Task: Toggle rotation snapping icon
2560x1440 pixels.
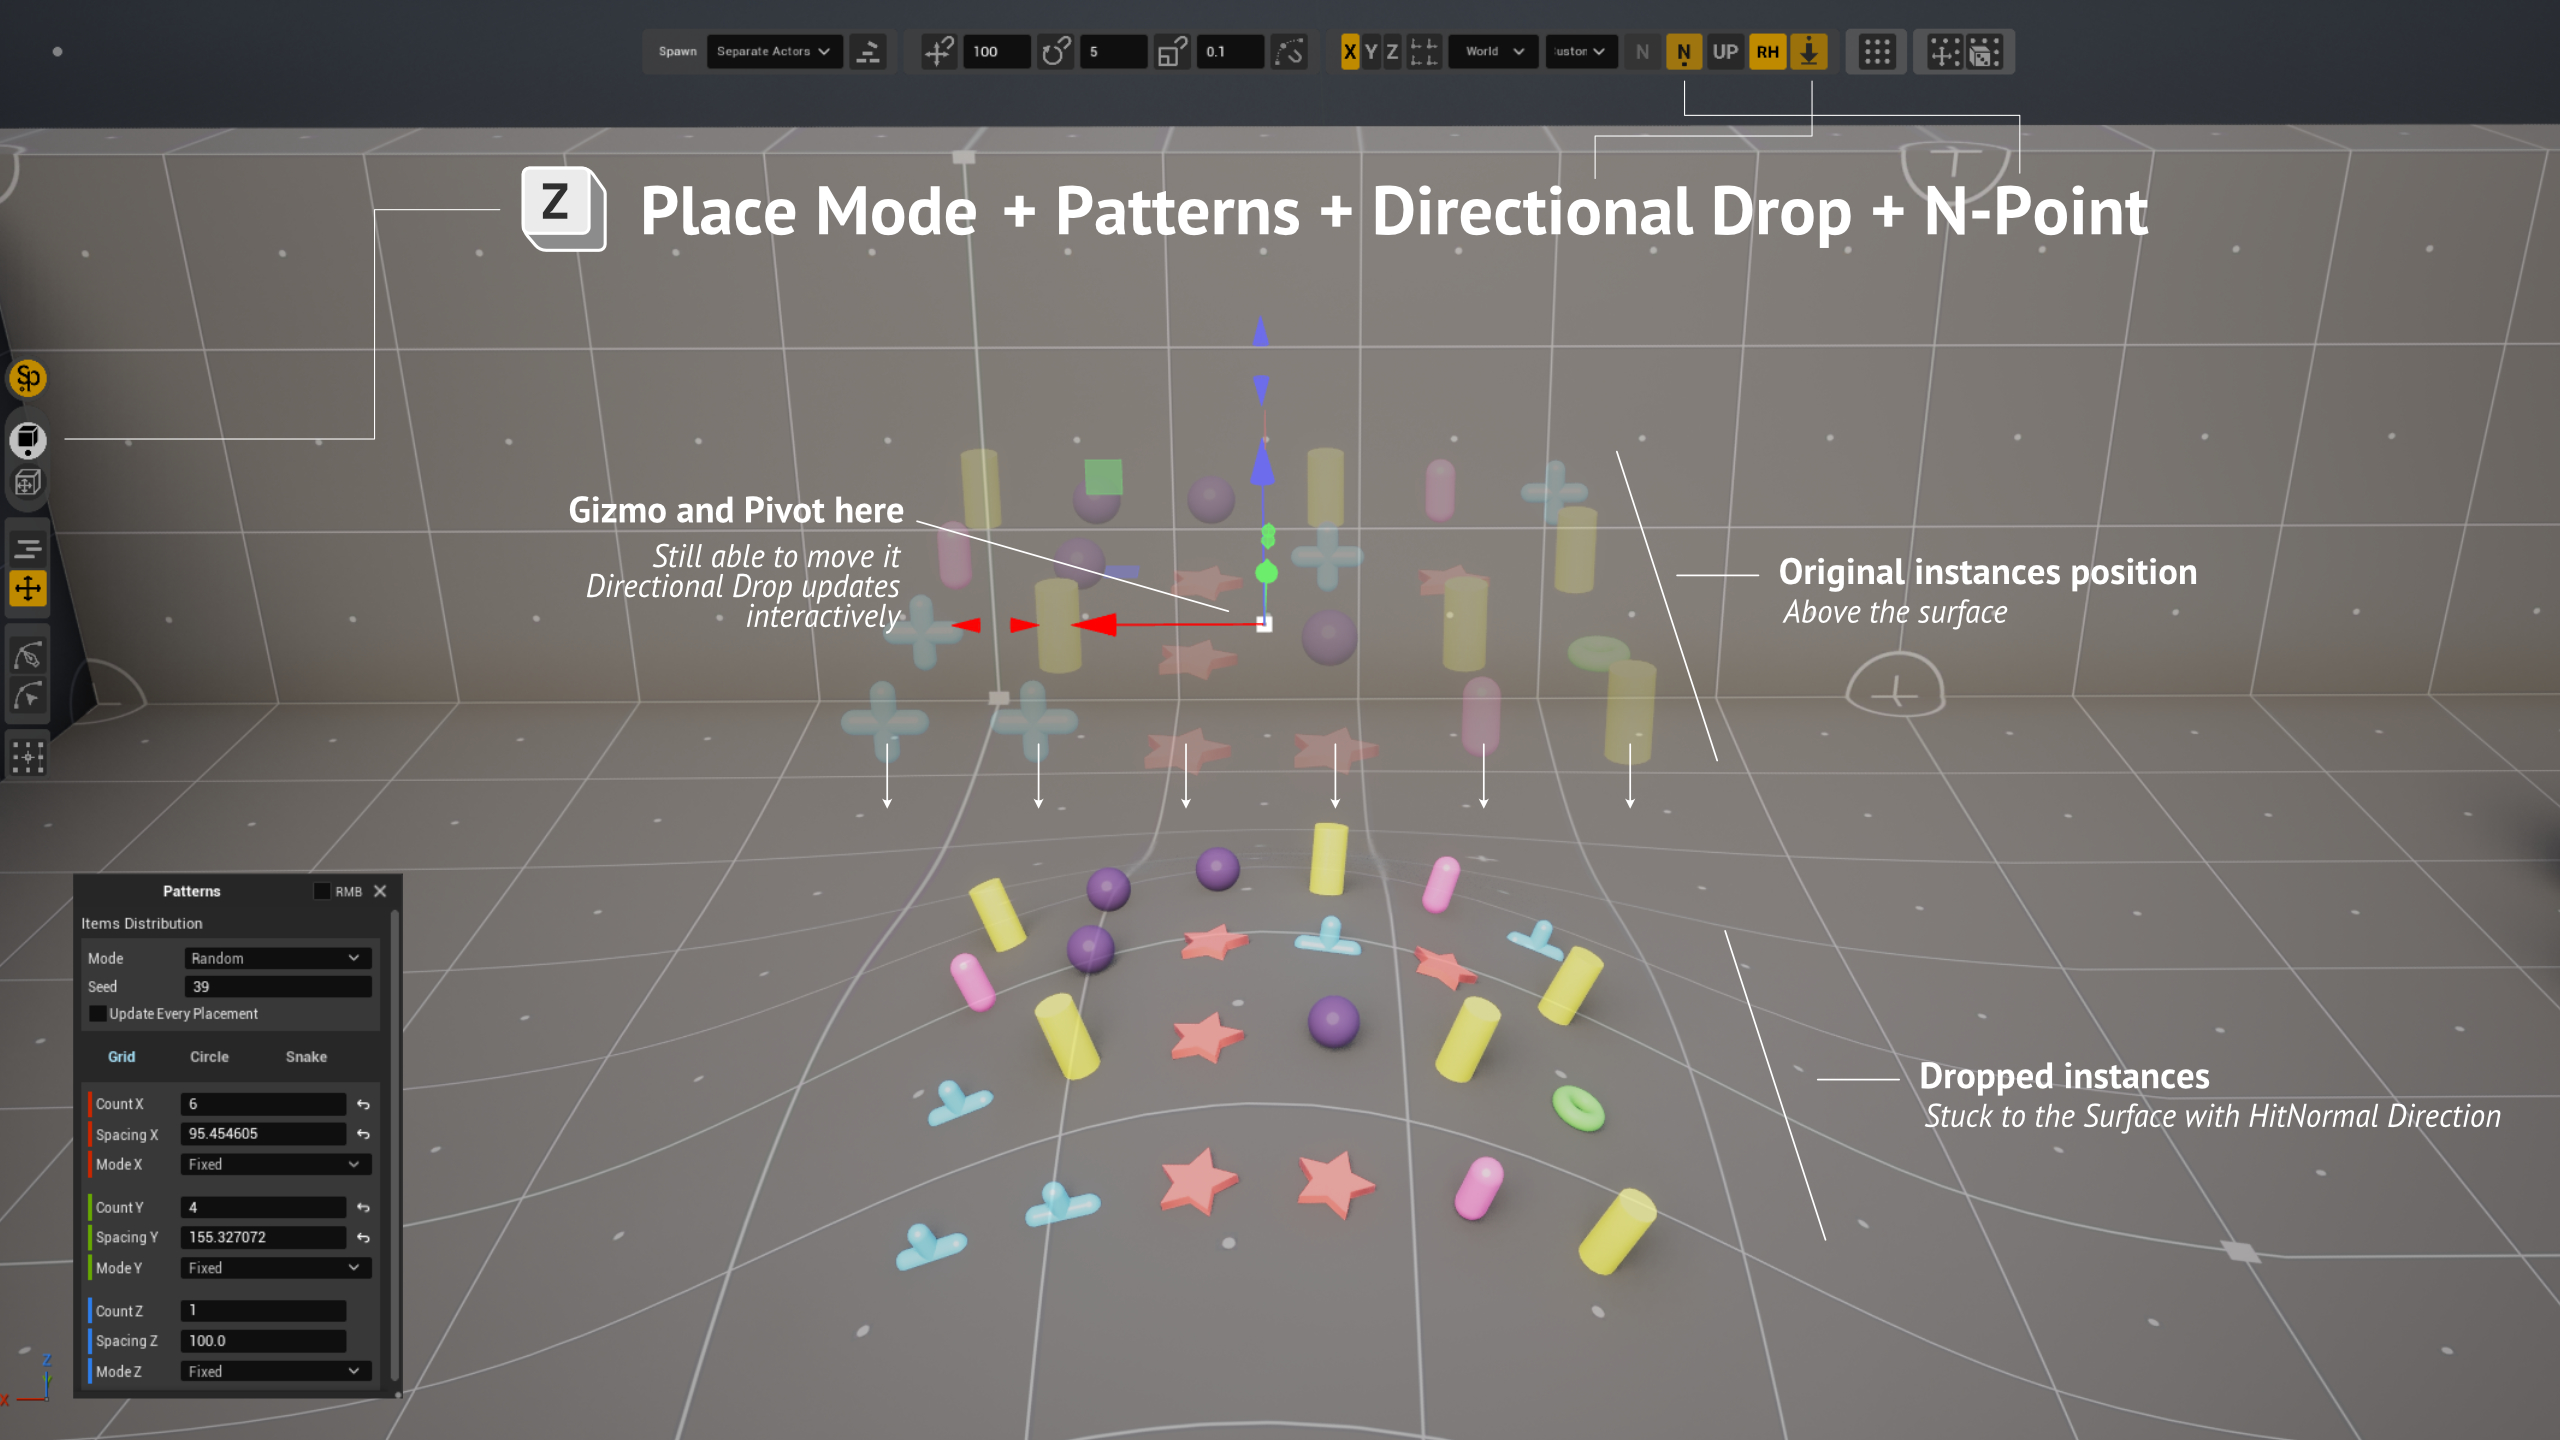Action: tap(1055, 51)
